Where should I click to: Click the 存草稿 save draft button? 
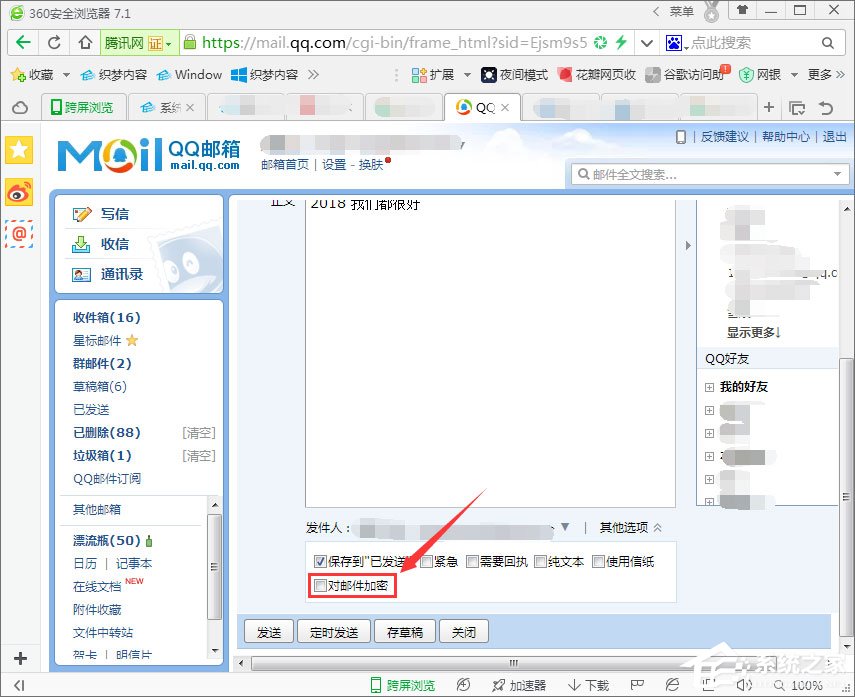(x=404, y=631)
